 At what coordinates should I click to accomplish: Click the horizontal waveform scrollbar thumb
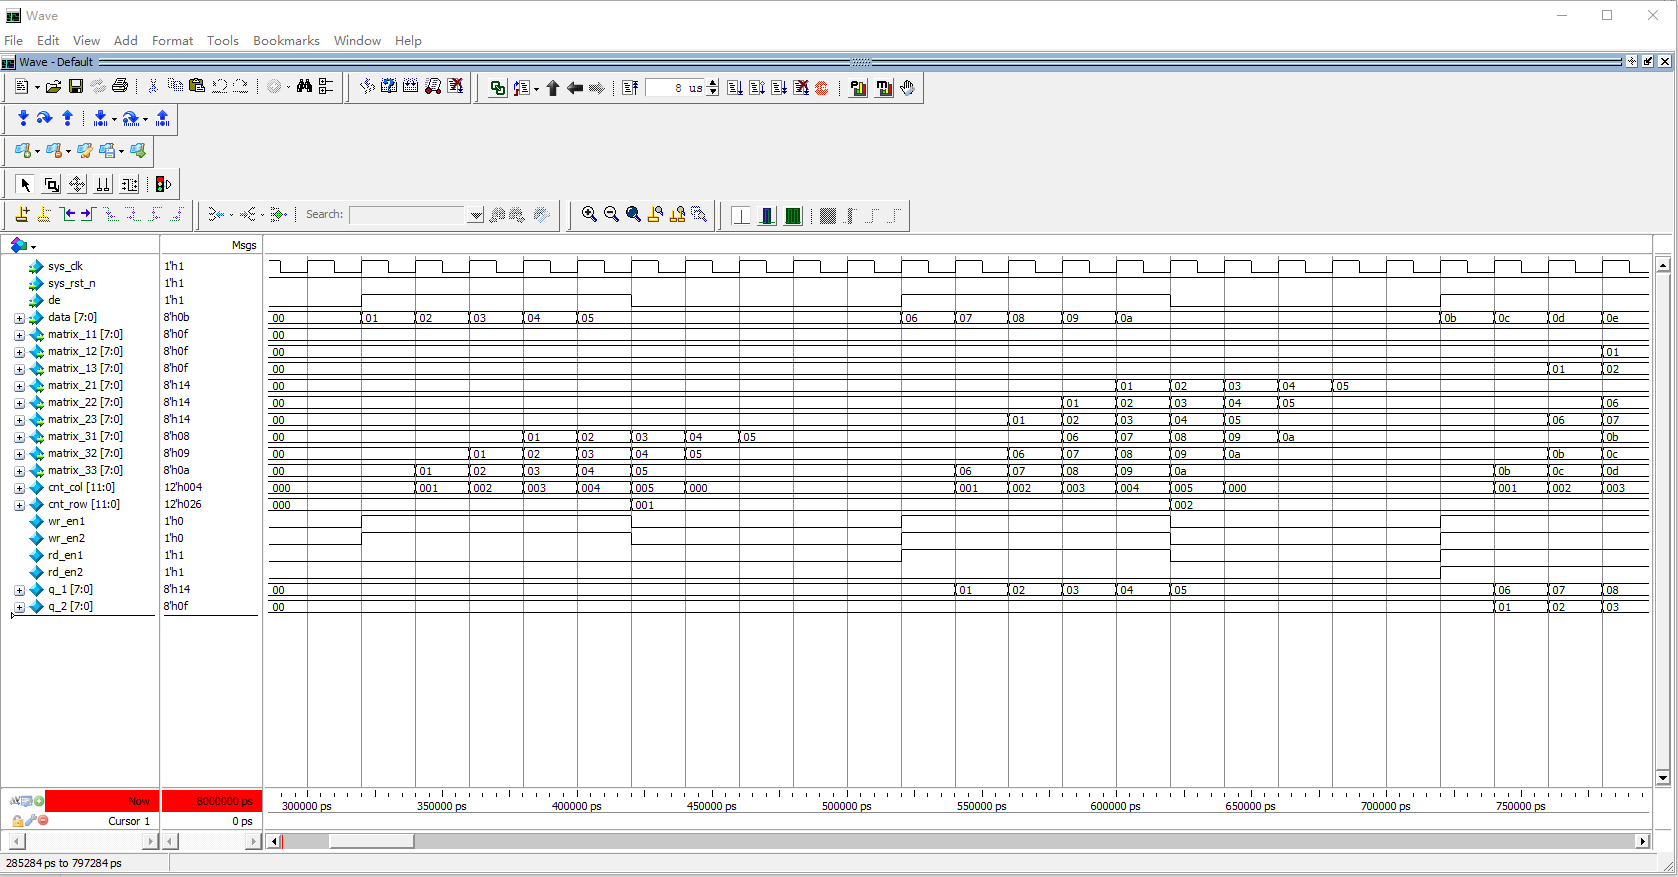[x=371, y=841]
